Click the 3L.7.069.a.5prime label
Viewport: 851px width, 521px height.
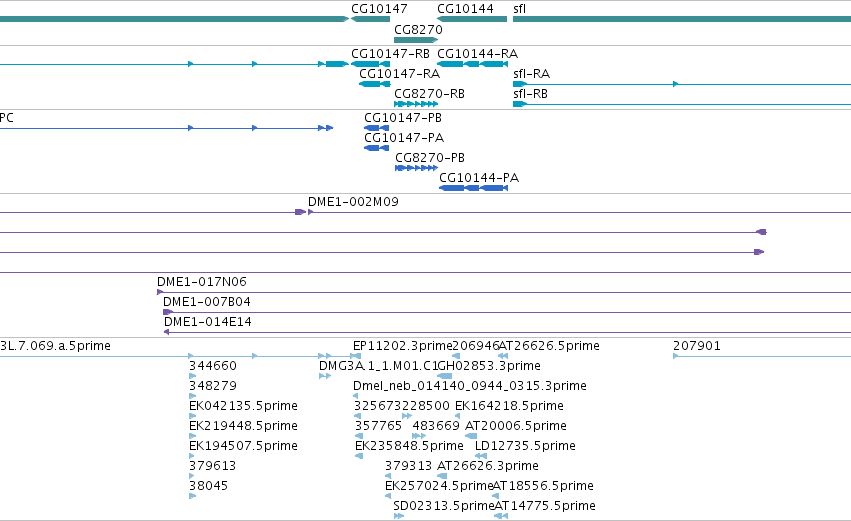[x=55, y=346]
